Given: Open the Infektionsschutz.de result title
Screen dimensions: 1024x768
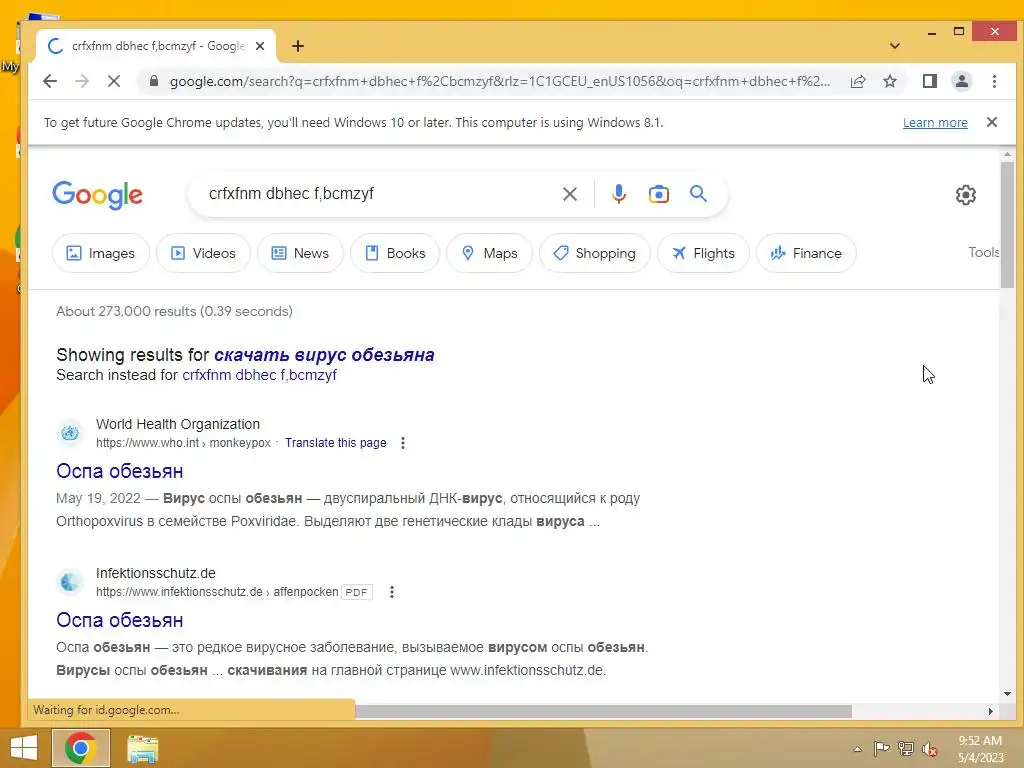Looking at the screenshot, I should tap(120, 620).
